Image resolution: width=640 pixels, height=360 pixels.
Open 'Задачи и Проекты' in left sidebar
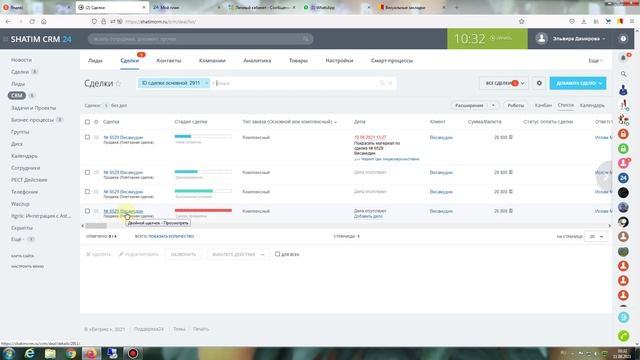(33, 108)
